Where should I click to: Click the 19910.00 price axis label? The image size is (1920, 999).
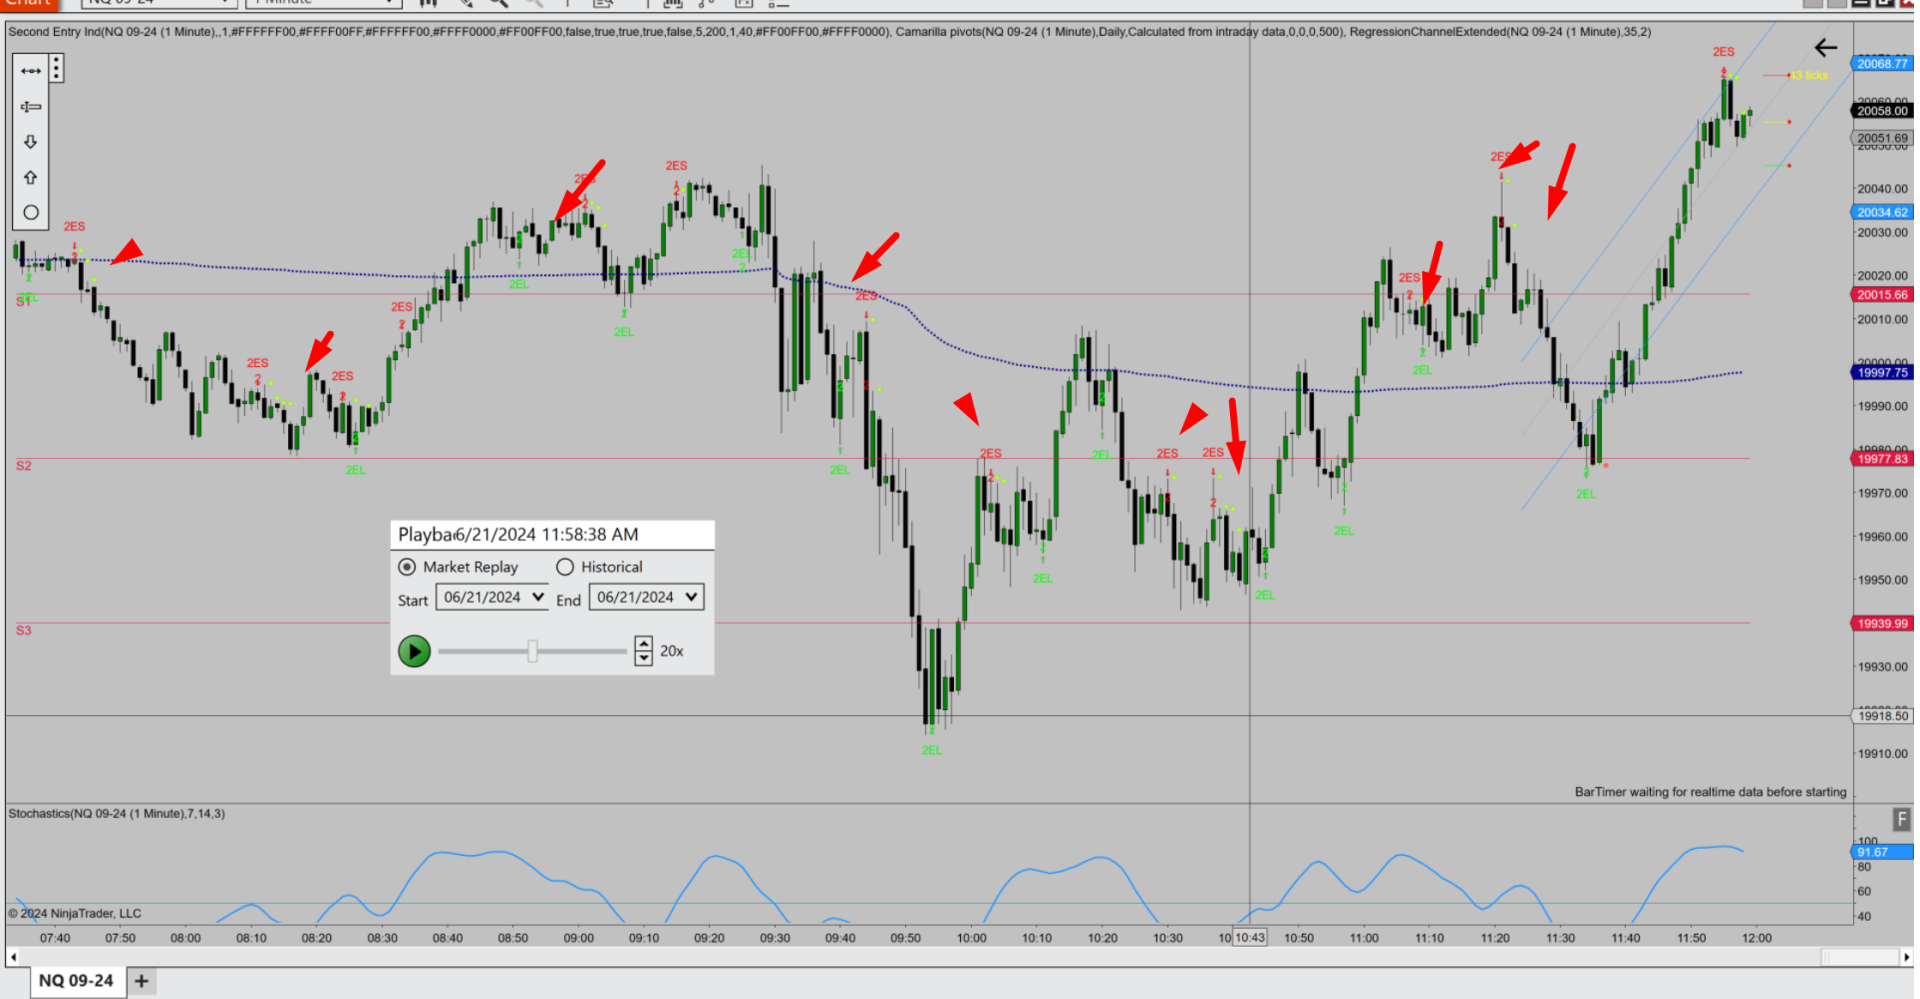pyautogui.click(x=1882, y=754)
